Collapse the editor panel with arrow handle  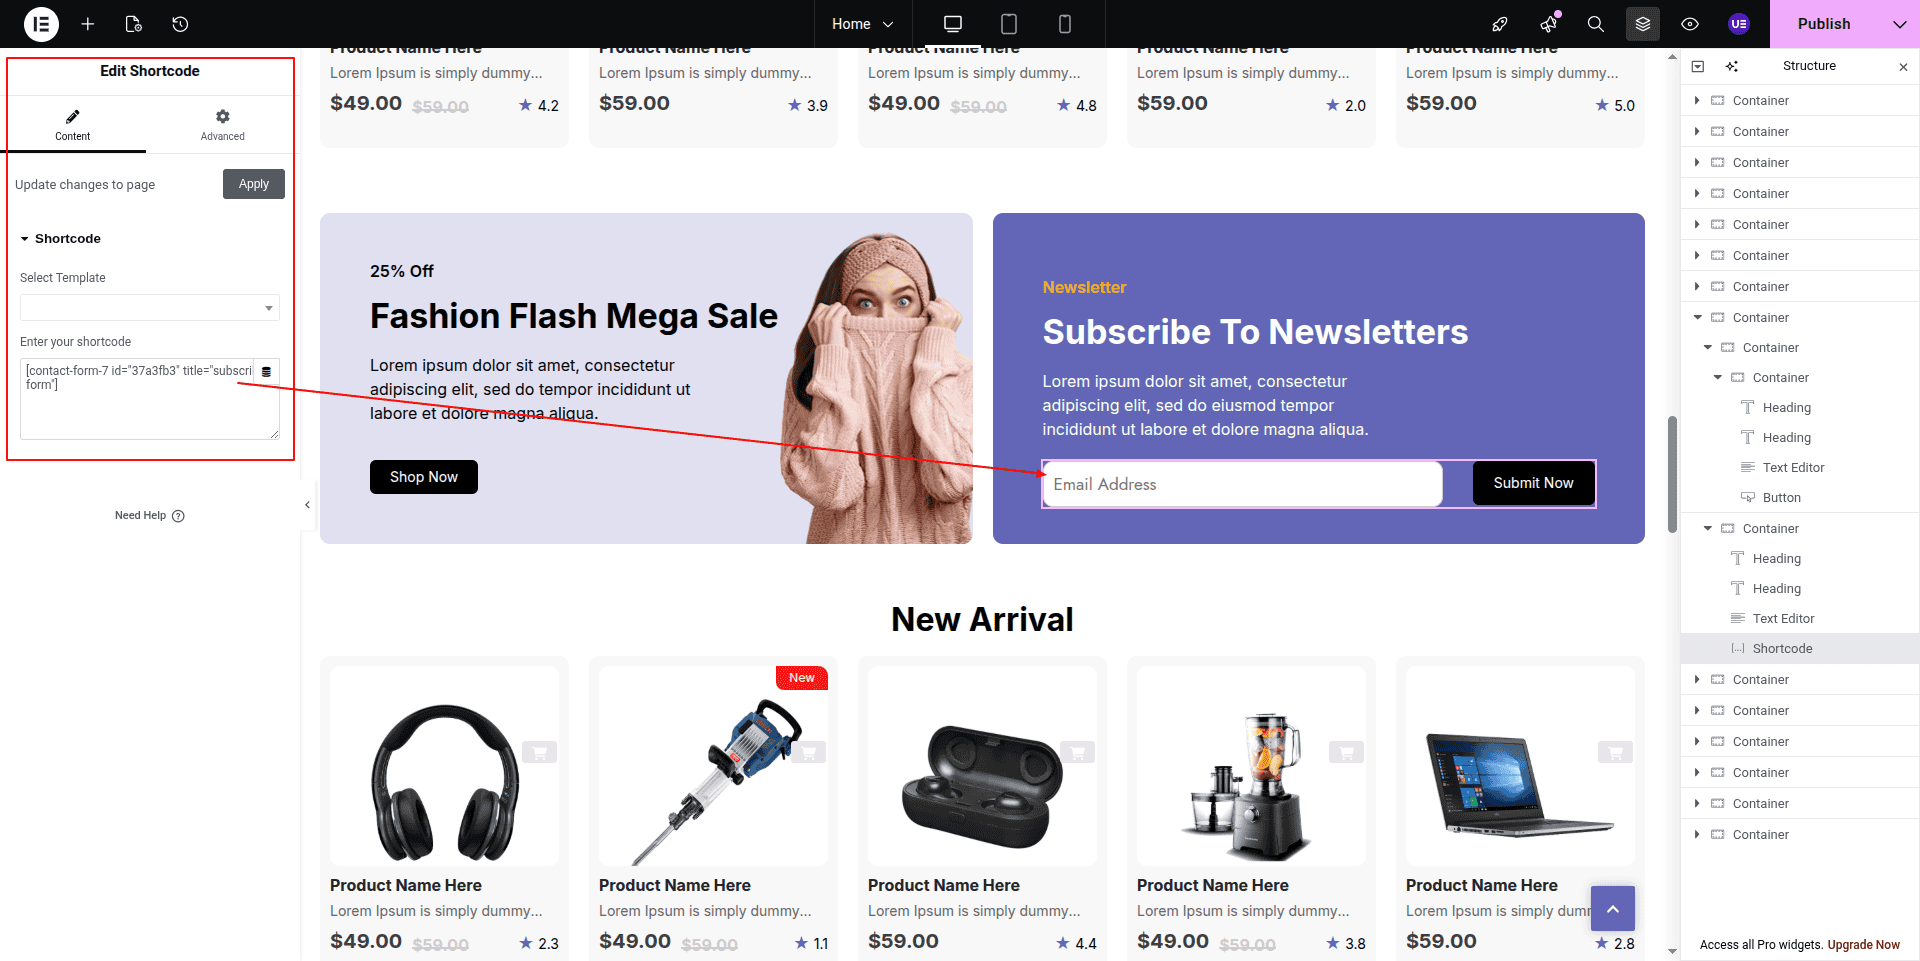(307, 505)
